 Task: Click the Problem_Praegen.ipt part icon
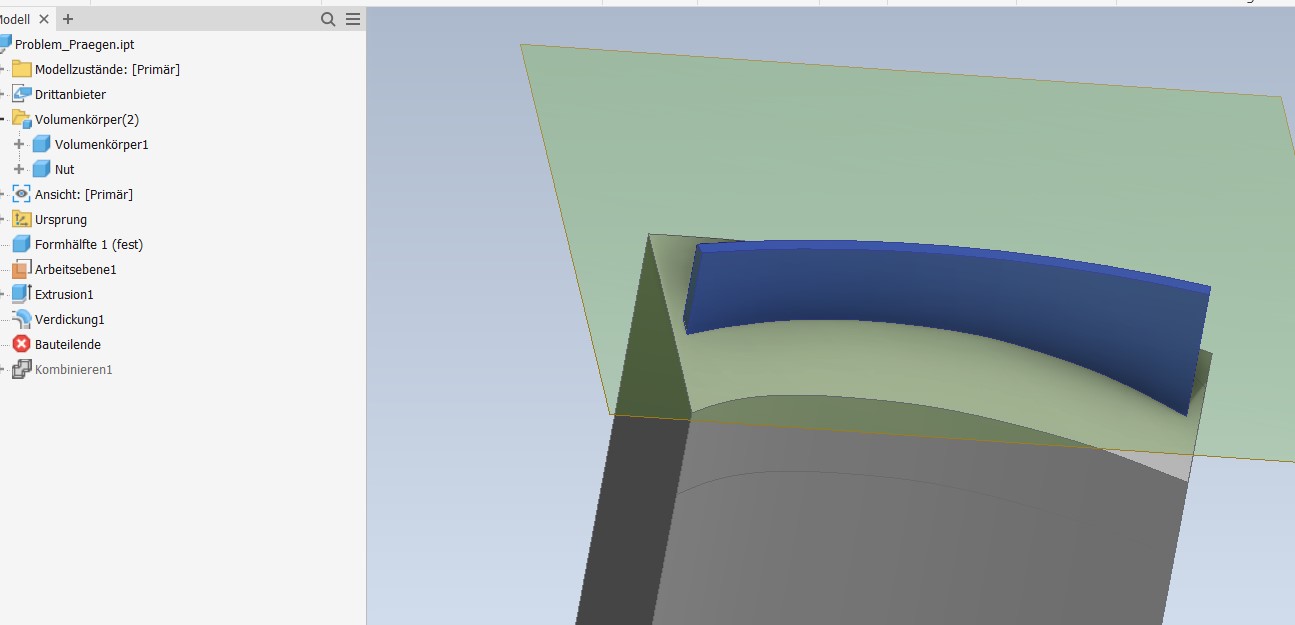4,44
